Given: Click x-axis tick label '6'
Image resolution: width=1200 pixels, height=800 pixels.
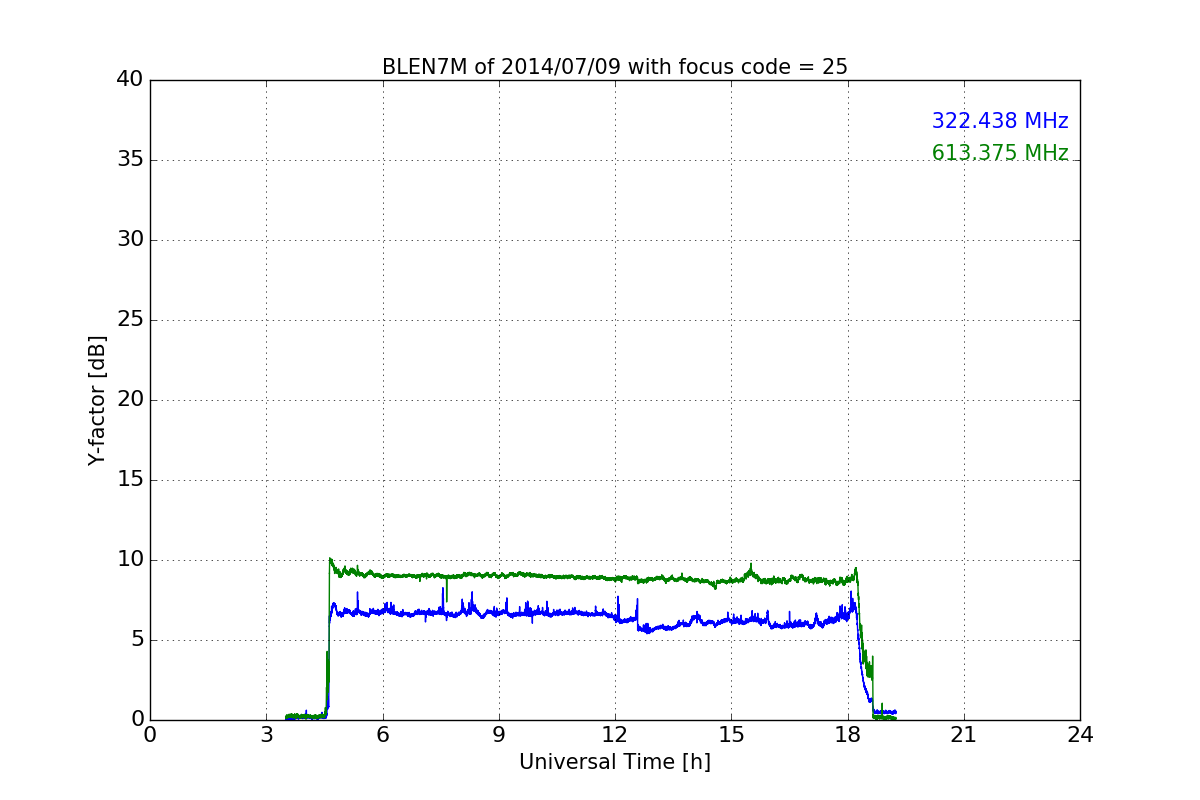Looking at the screenshot, I should (x=382, y=735).
